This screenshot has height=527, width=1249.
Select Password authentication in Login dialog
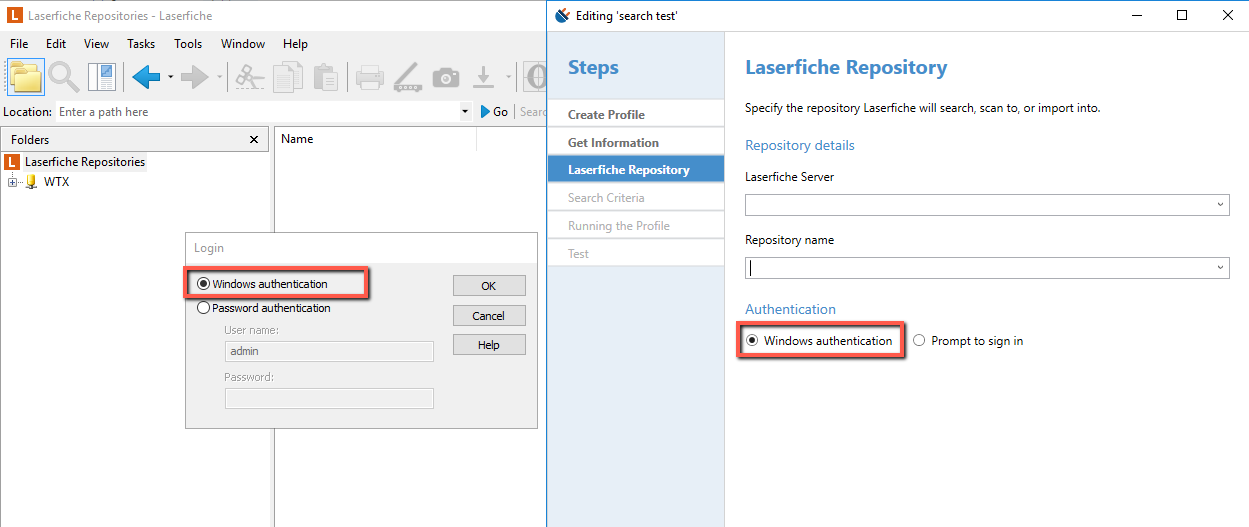(204, 308)
